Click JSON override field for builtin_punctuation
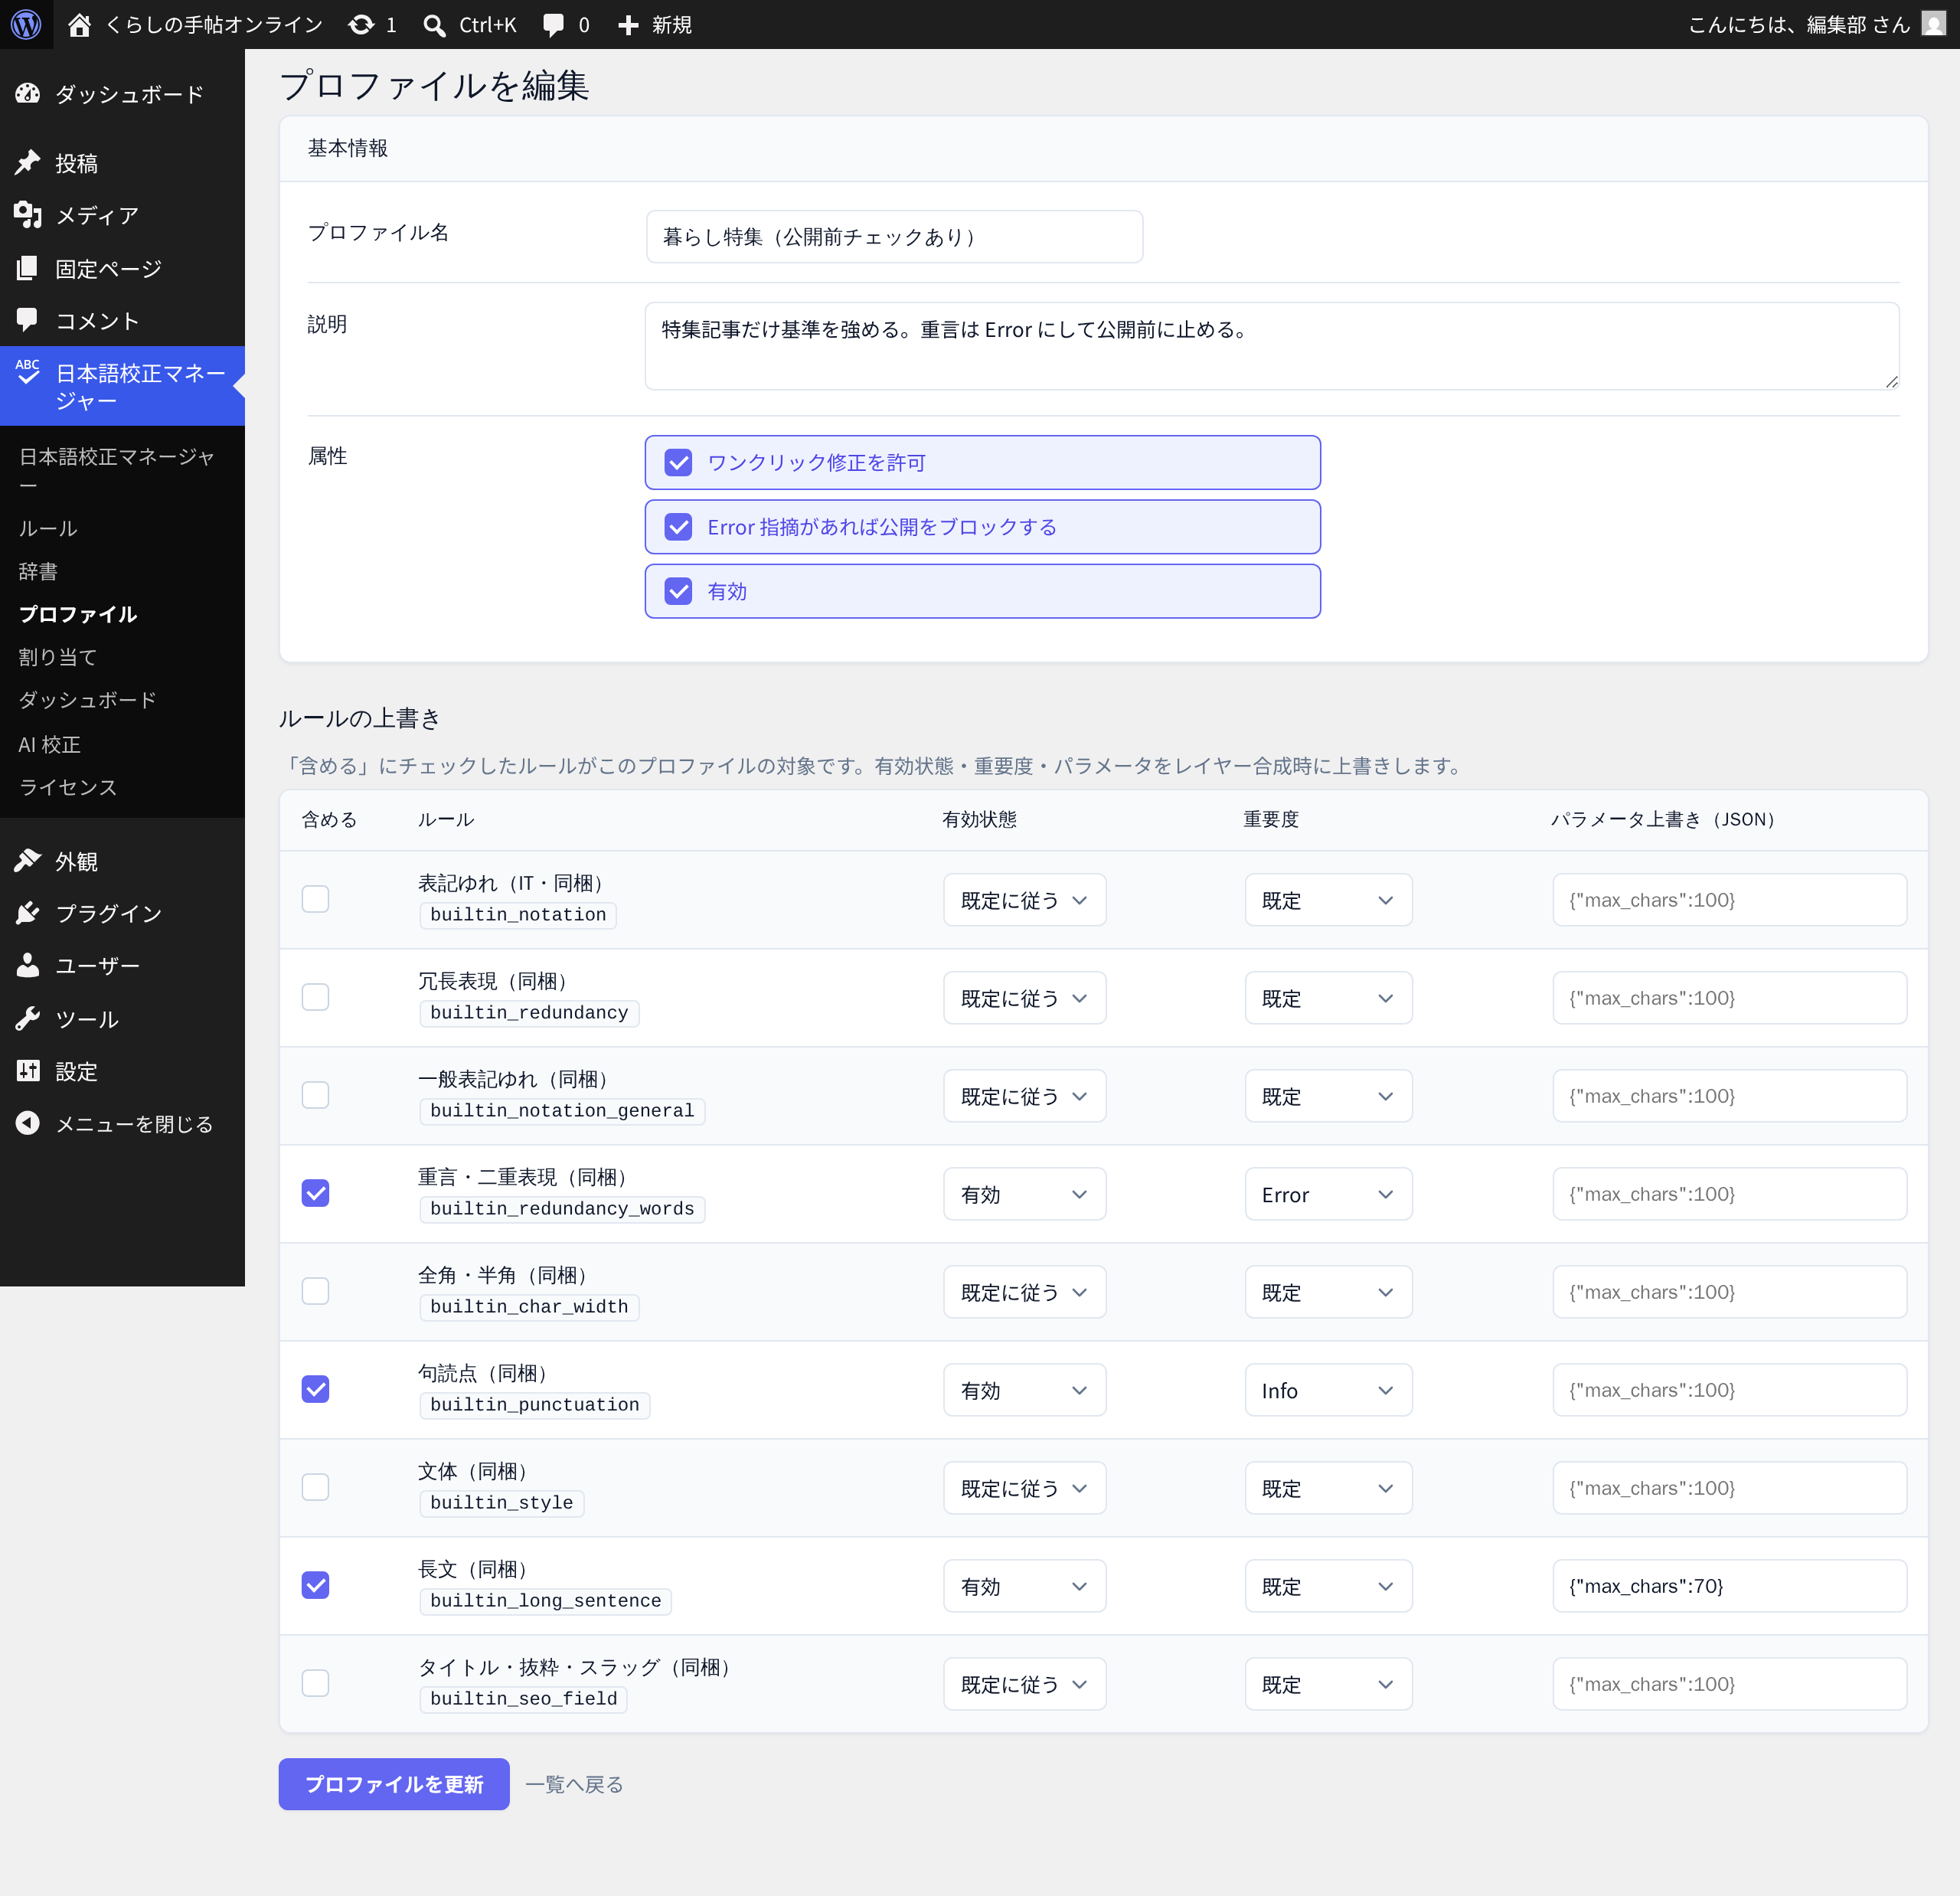This screenshot has height=1896, width=1960. pyautogui.click(x=1729, y=1390)
